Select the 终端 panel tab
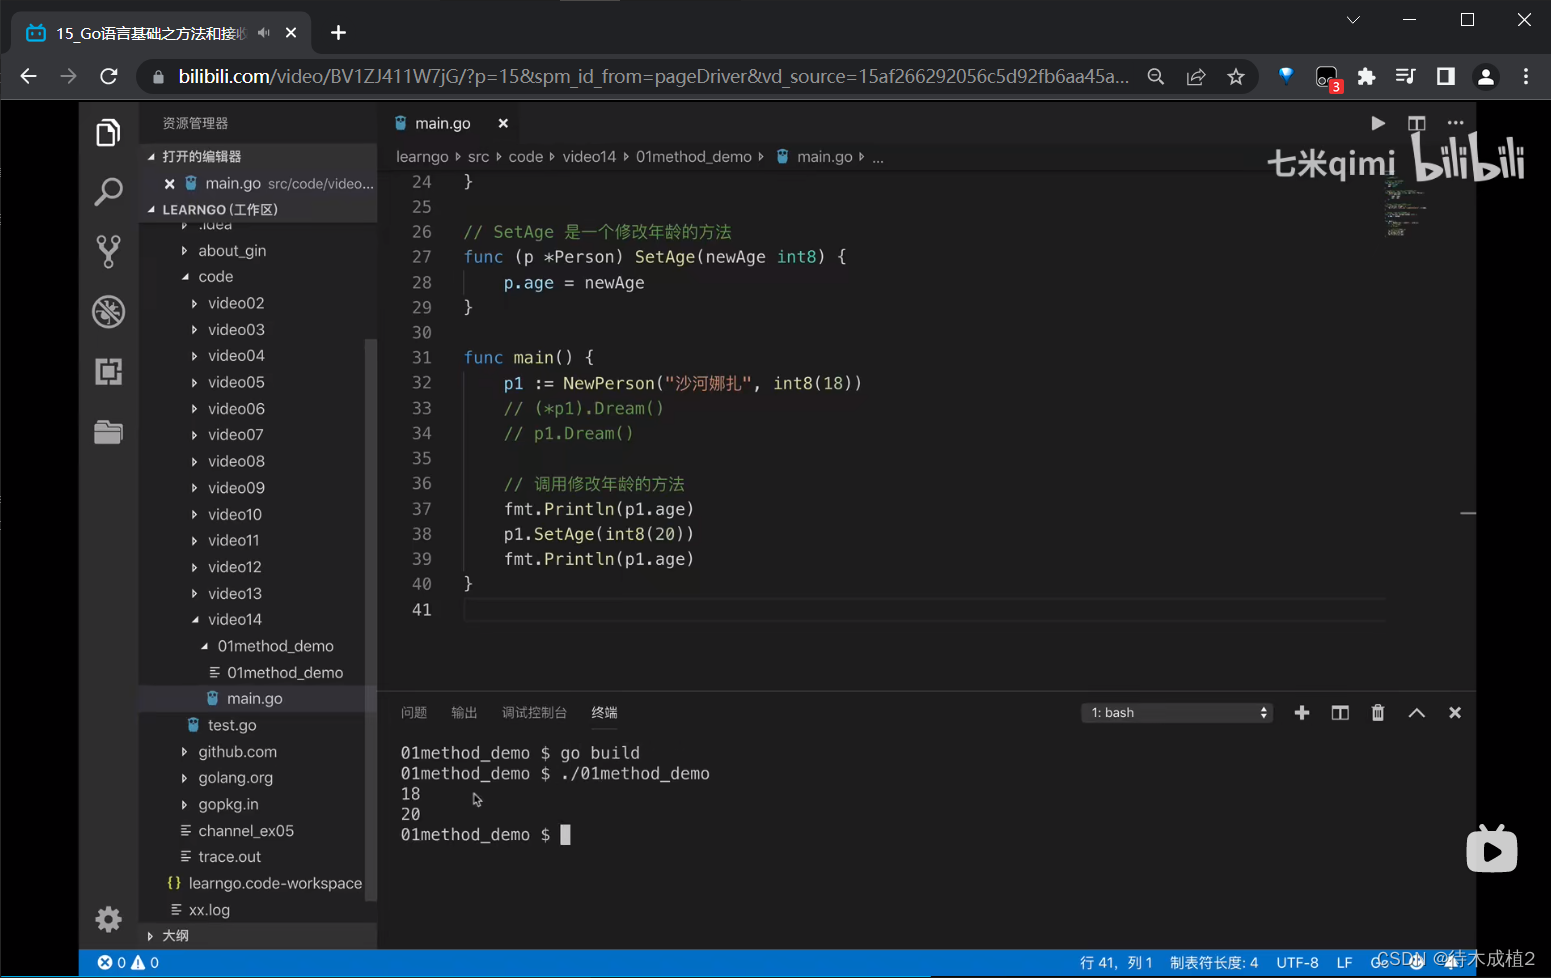The width and height of the screenshot is (1551, 978). tap(604, 712)
